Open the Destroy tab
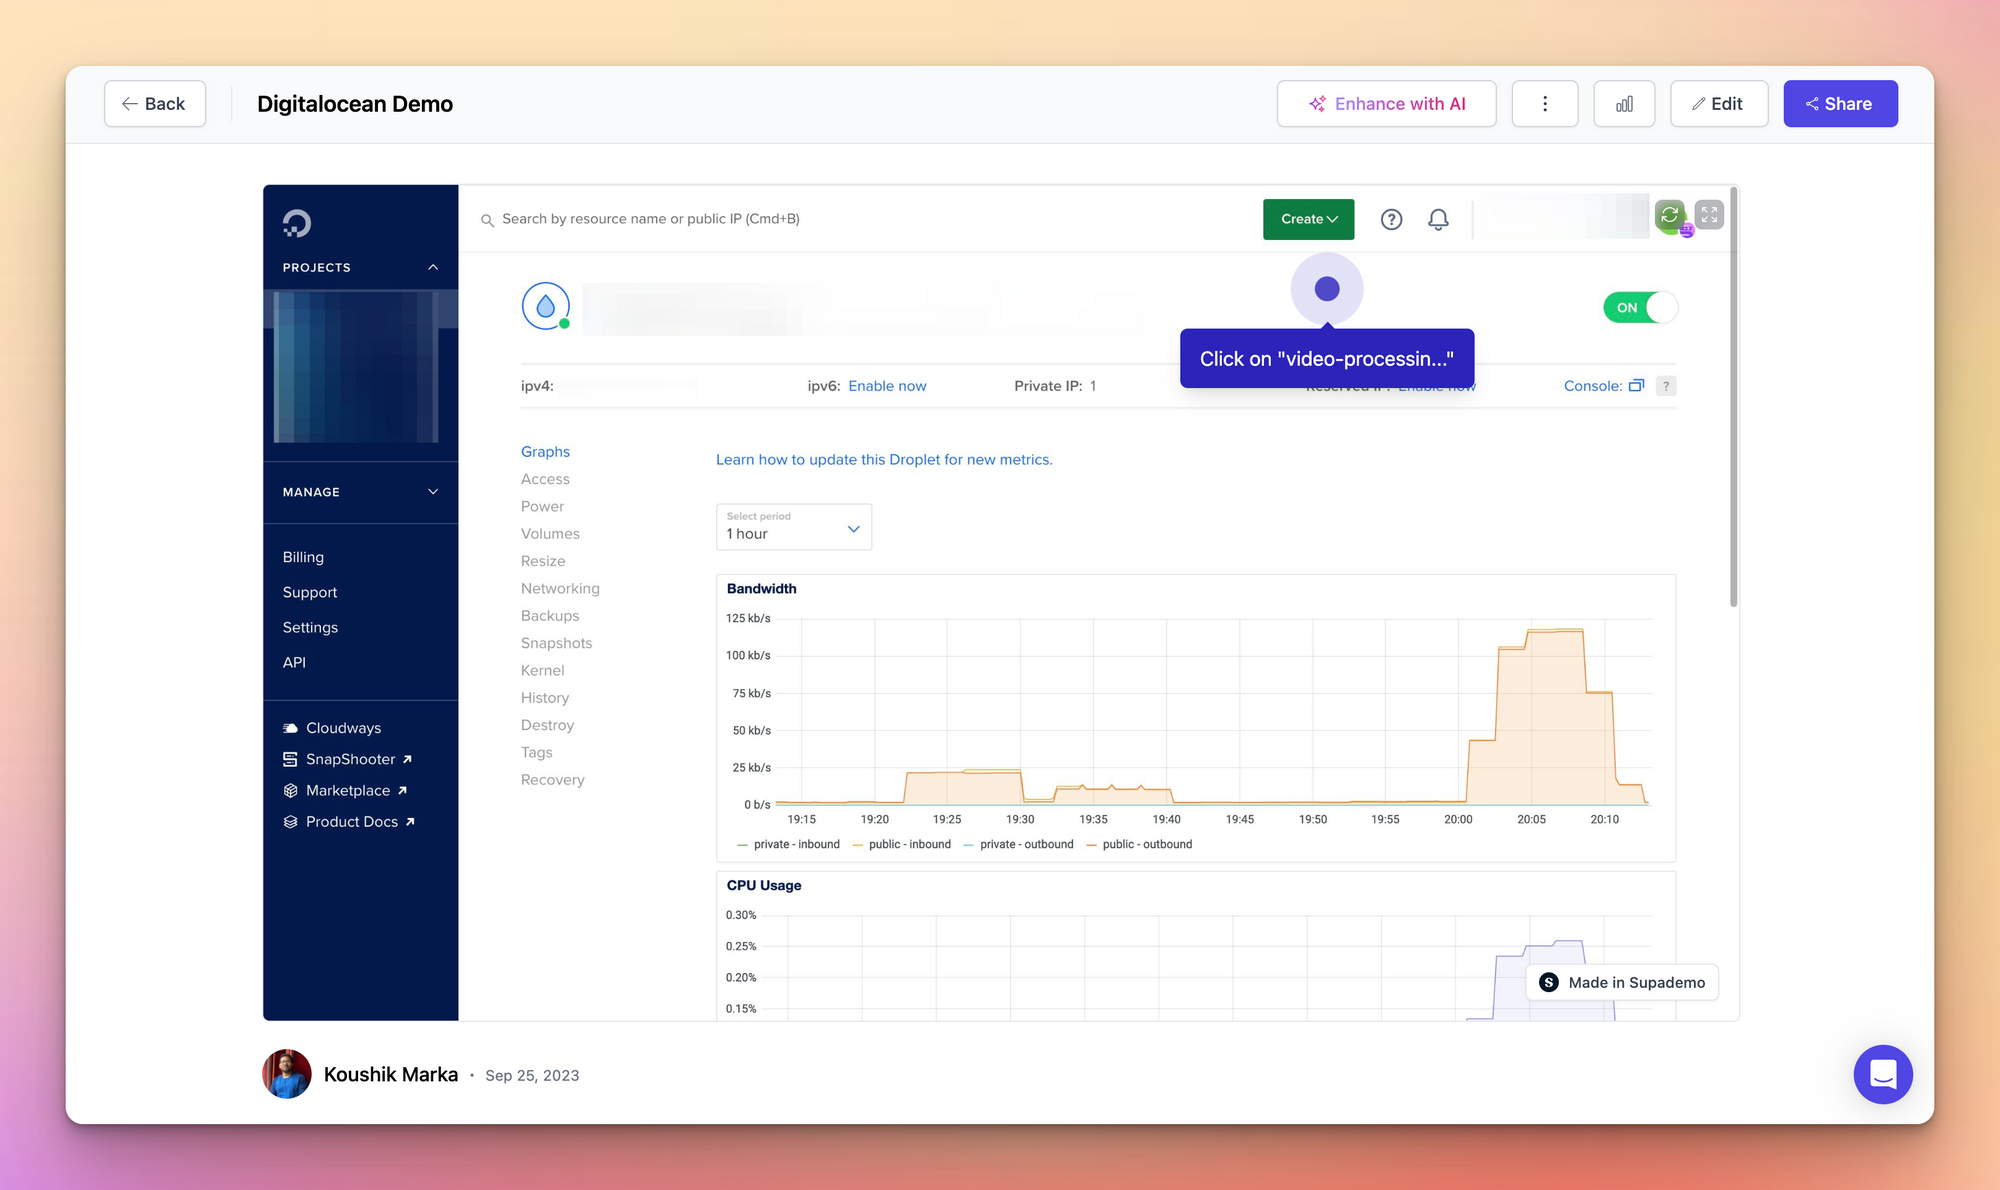The width and height of the screenshot is (2000, 1190). coord(547,725)
